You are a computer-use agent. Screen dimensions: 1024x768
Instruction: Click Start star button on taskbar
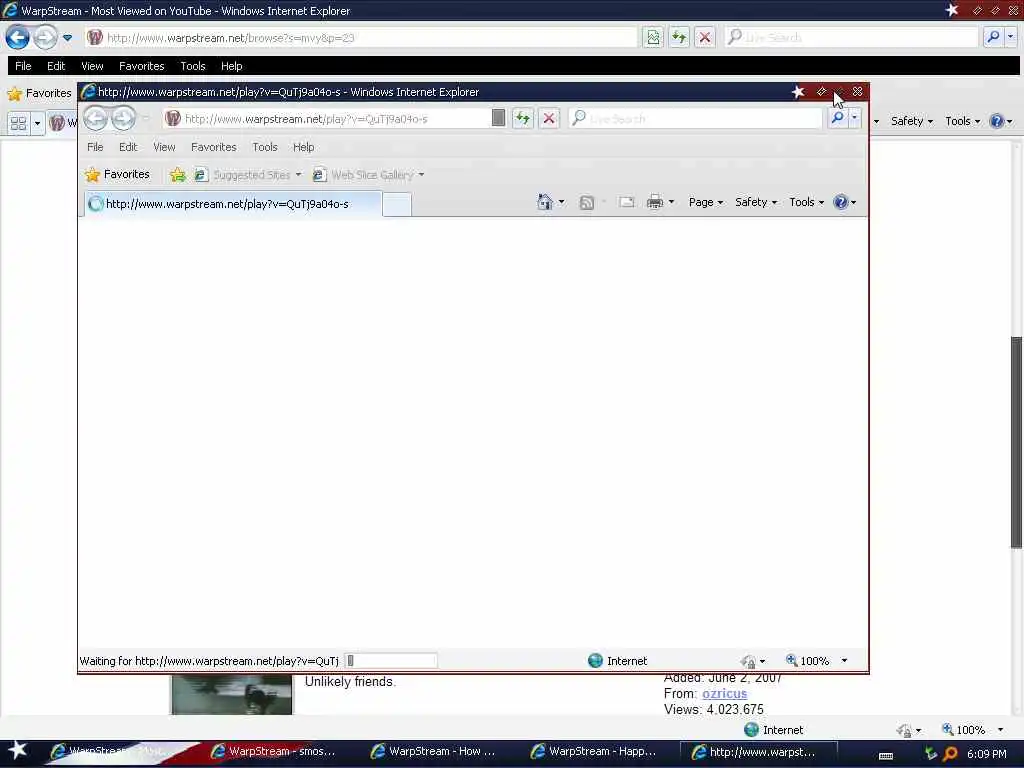(x=18, y=750)
